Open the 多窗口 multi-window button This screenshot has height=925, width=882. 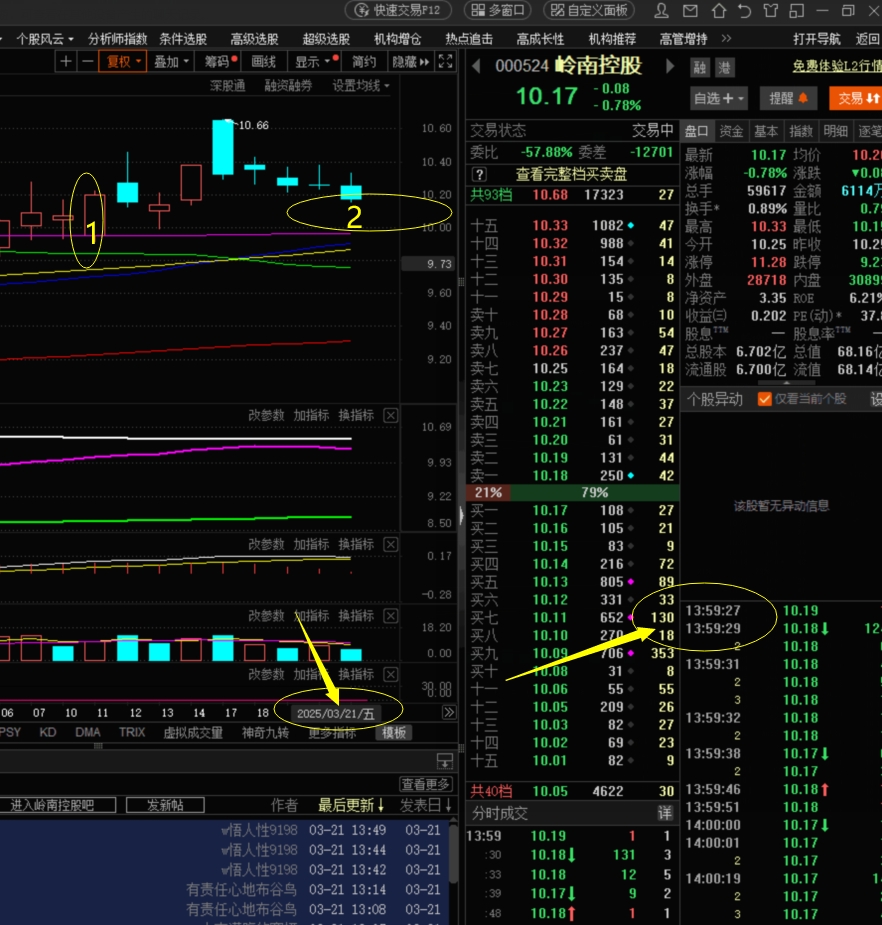(x=497, y=10)
